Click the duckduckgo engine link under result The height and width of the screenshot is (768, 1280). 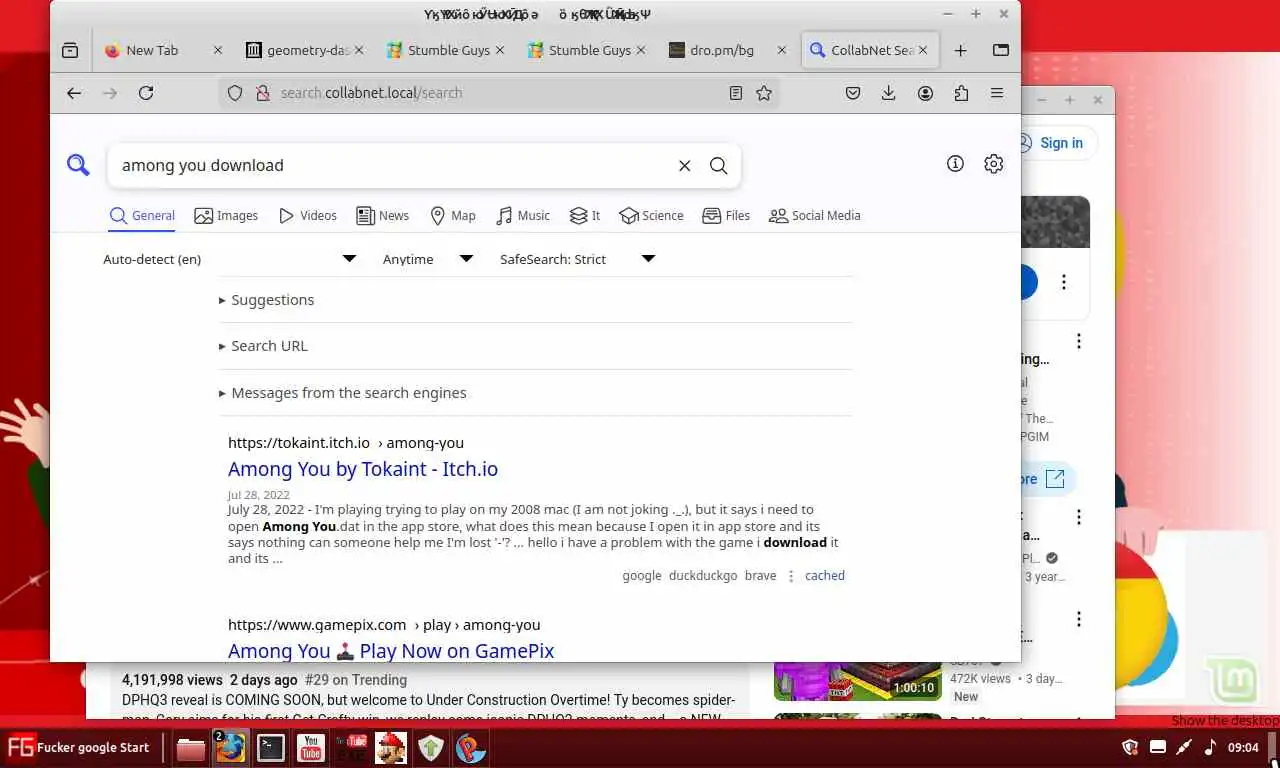[703, 576]
